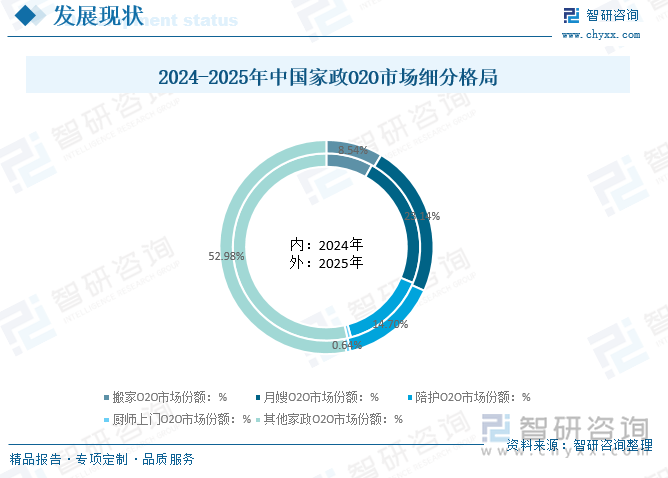The width and height of the screenshot is (668, 478).
Task: Select legend entry 月嫂O2O市场份额：%
Action: tap(317, 397)
